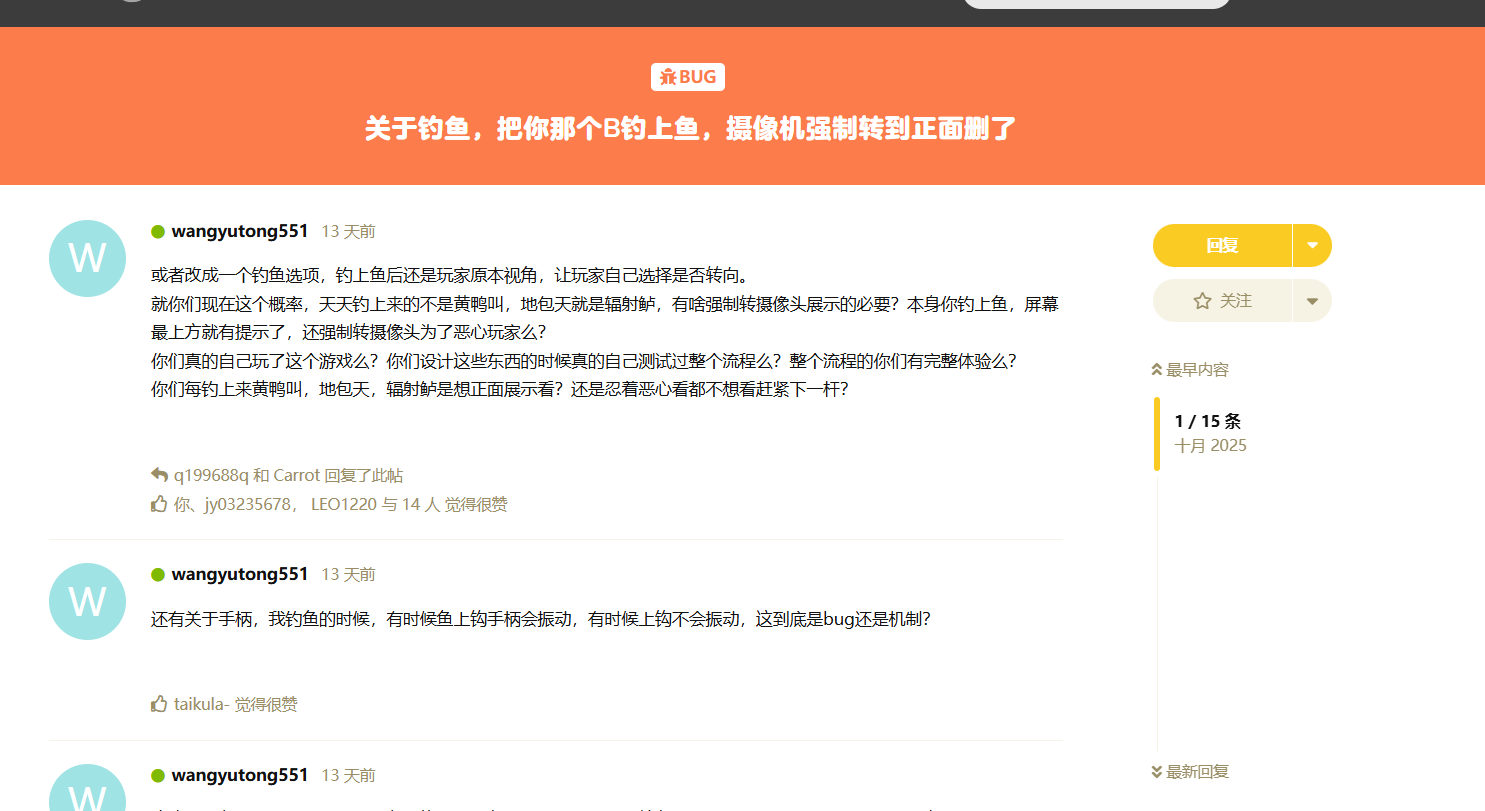Expand the dropdown arrow beside 回复
The width and height of the screenshot is (1485, 811).
[x=1312, y=246]
